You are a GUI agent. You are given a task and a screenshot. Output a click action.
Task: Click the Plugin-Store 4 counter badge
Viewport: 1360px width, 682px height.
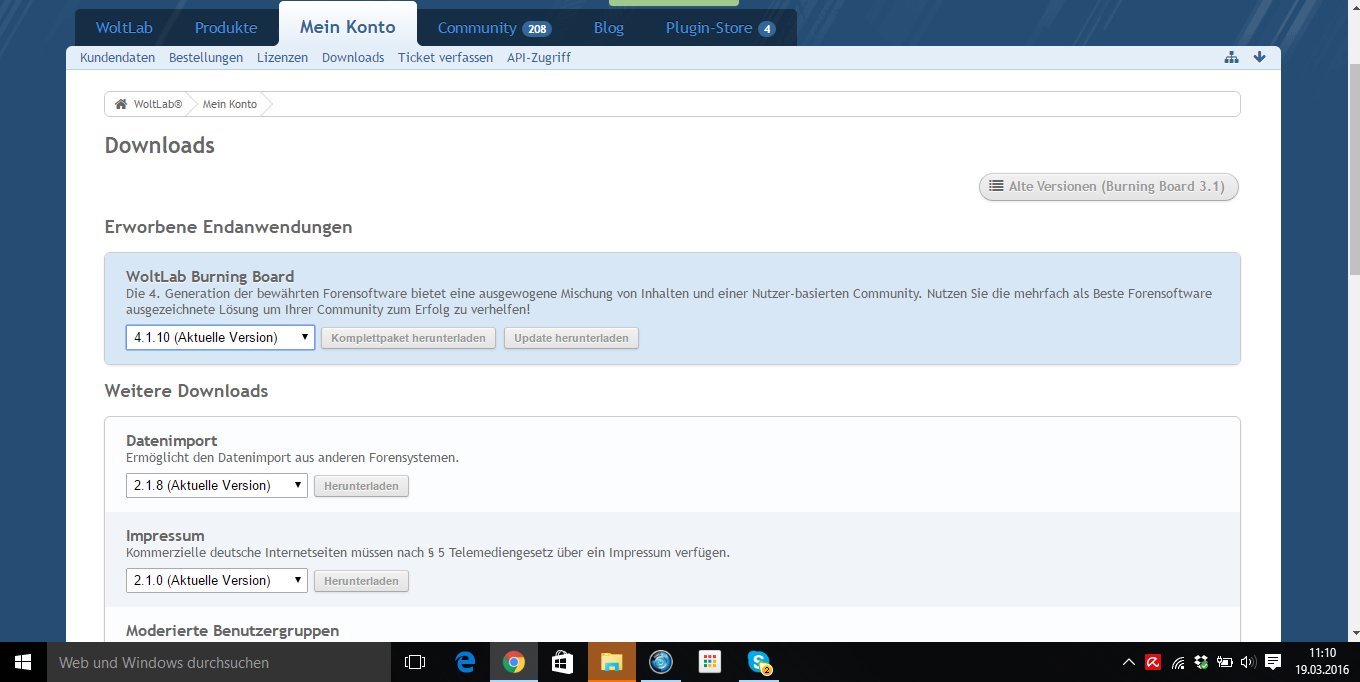(767, 29)
